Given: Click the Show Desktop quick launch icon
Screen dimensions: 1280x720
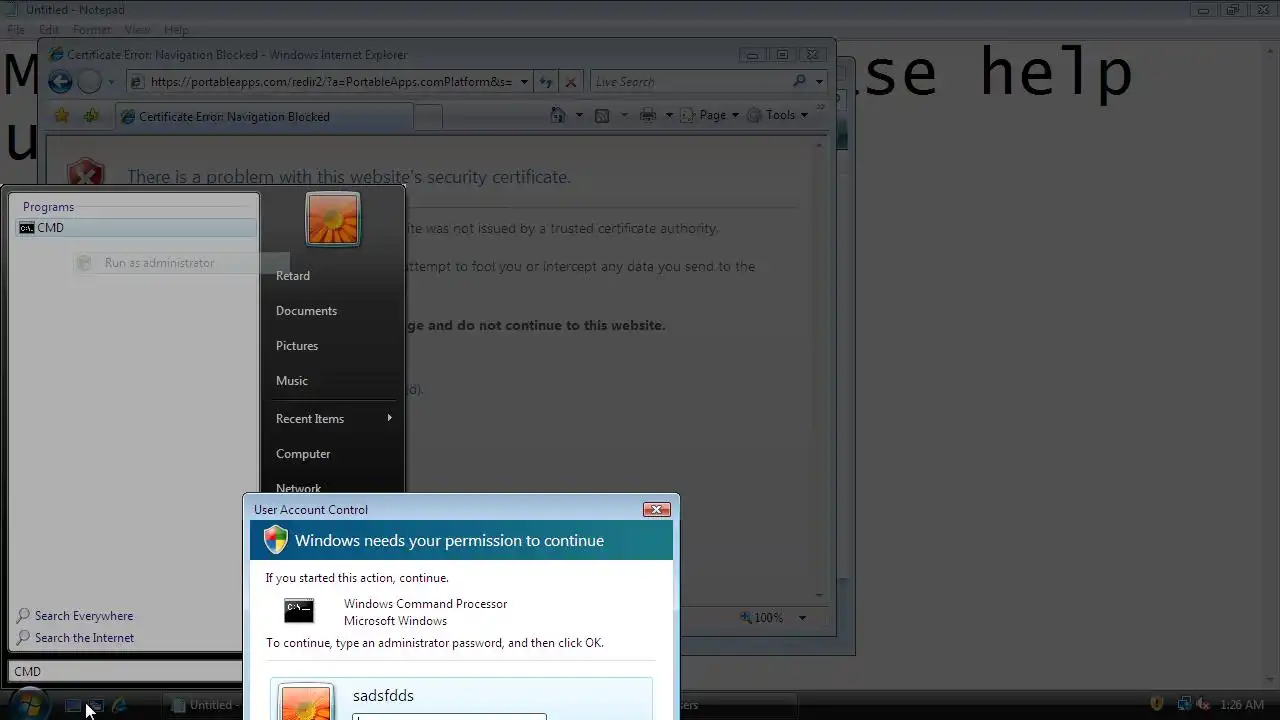Looking at the screenshot, I should [73, 705].
